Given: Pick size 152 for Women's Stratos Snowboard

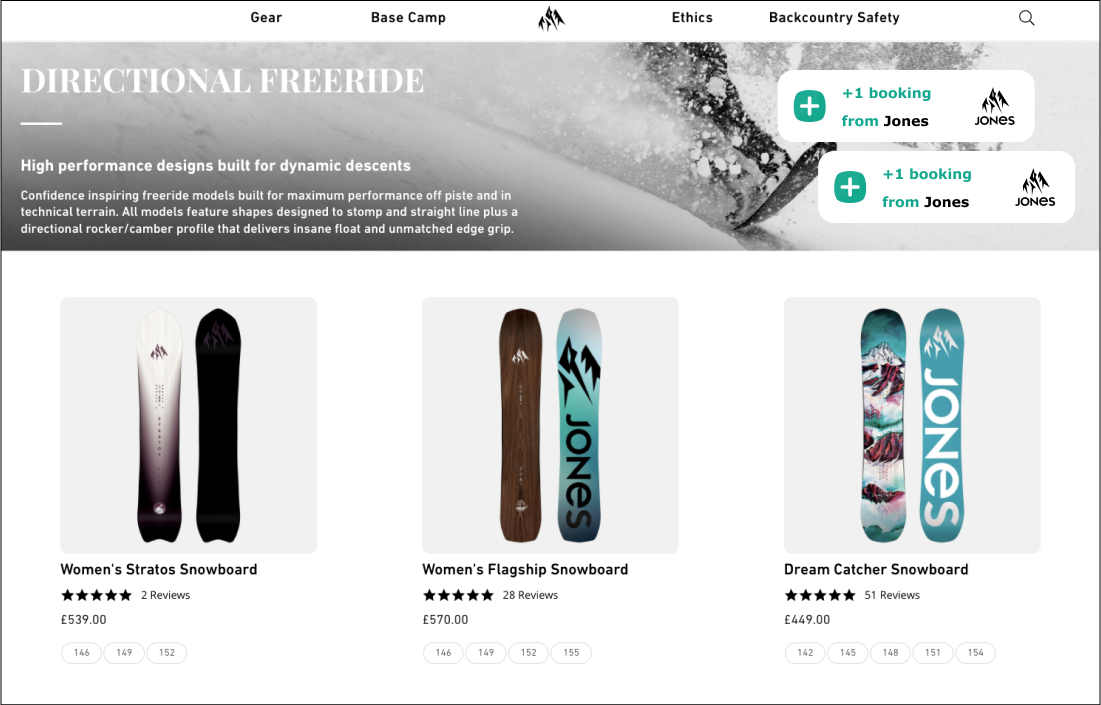Looking at the screenshot, I should 167,653.
